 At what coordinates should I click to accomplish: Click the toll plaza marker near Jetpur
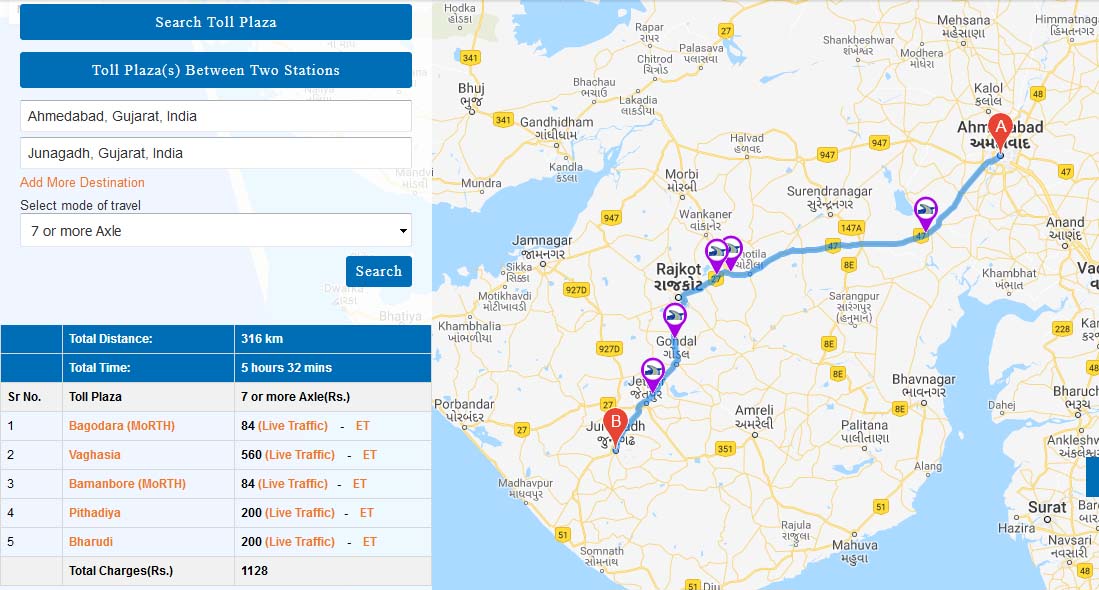(x=652, y=372)
